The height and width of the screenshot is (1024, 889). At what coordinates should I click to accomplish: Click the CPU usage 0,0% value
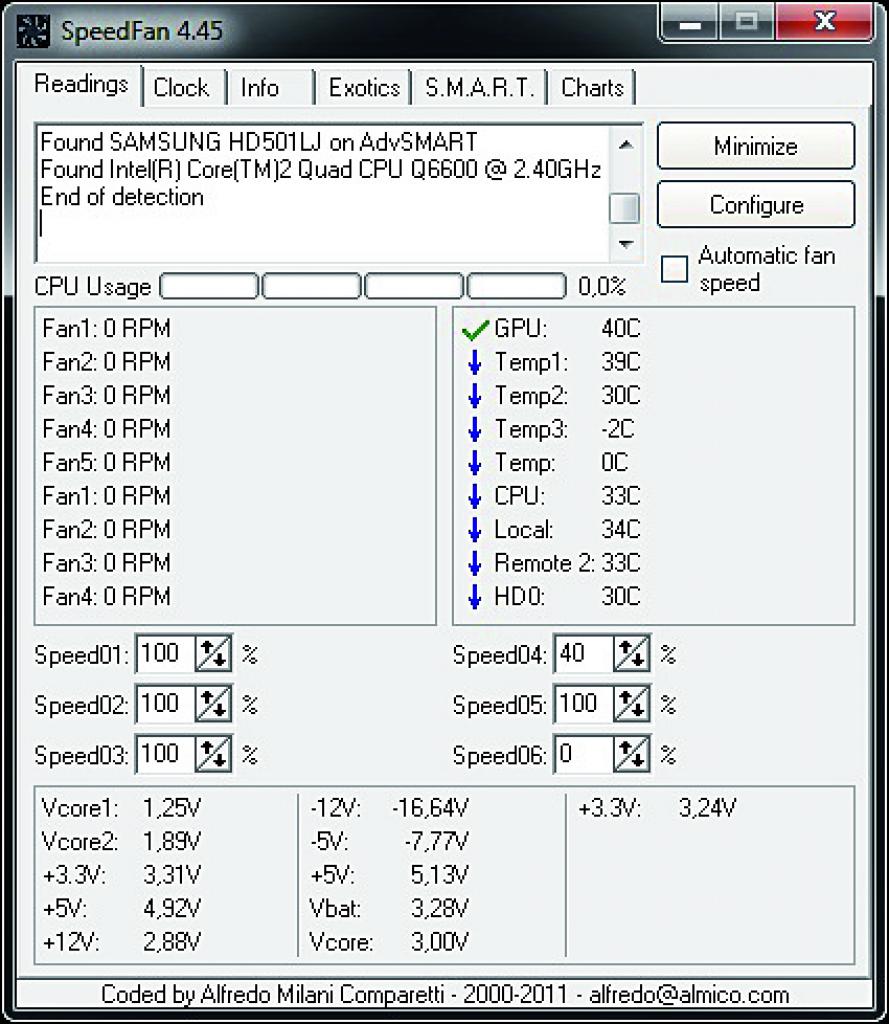pos(602,286)
